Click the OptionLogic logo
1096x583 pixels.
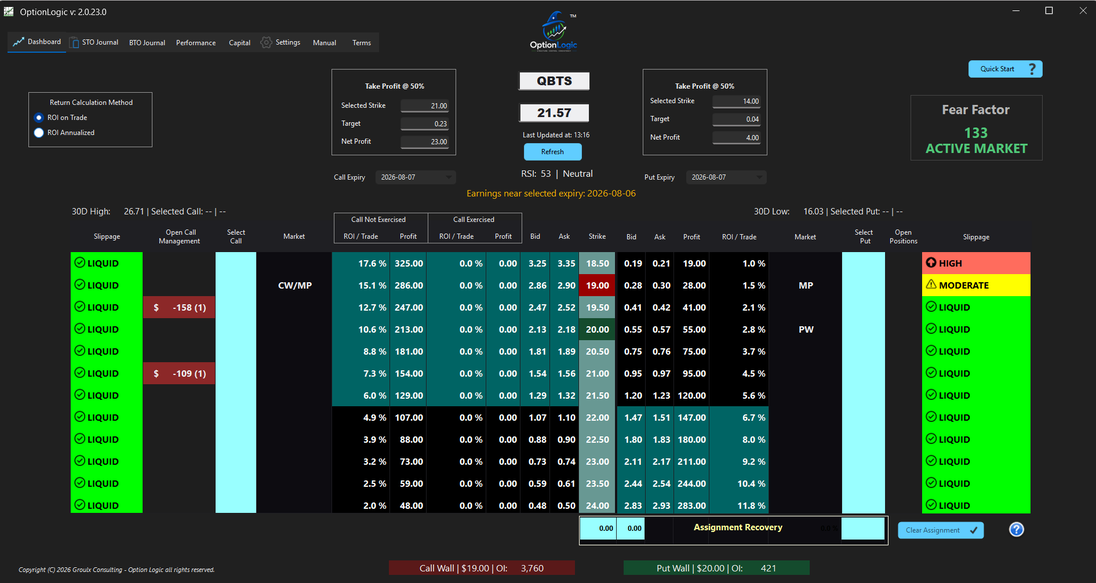(554, 32)
